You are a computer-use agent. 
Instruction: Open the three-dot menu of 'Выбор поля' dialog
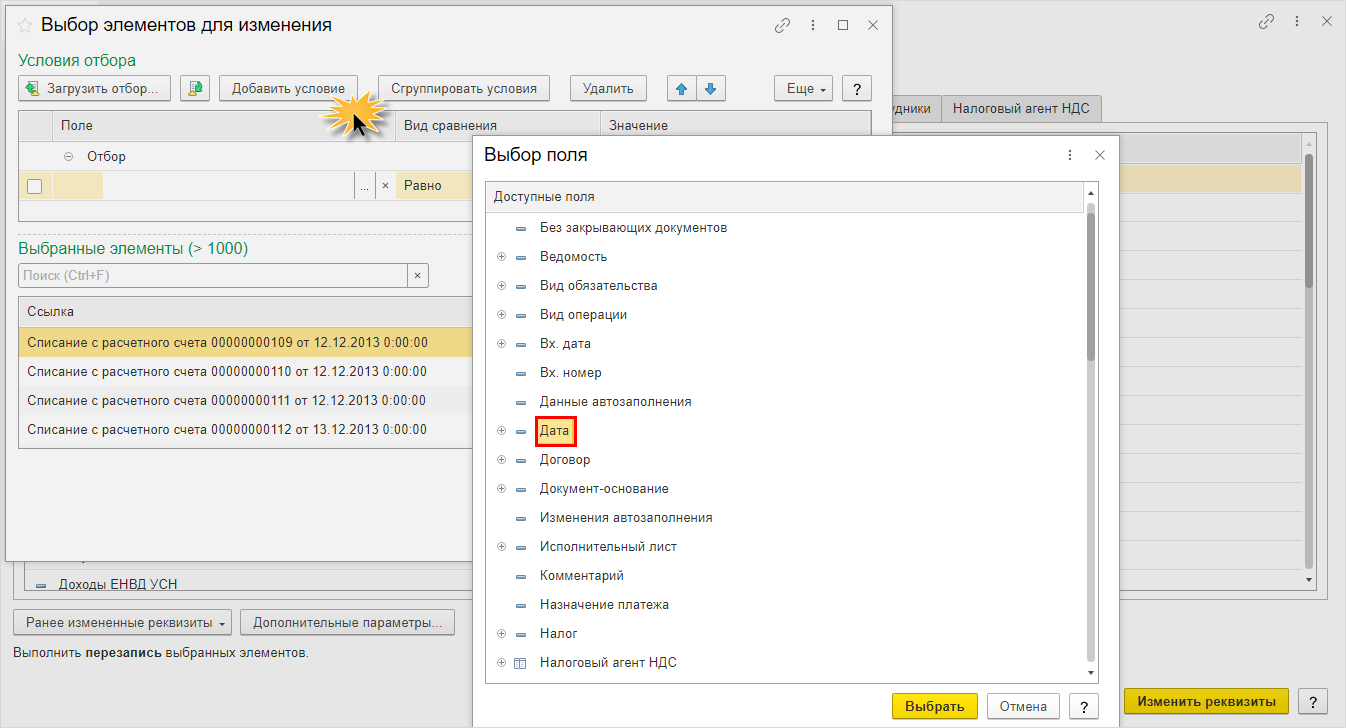pyautogui.click(x=1070, y=155)
